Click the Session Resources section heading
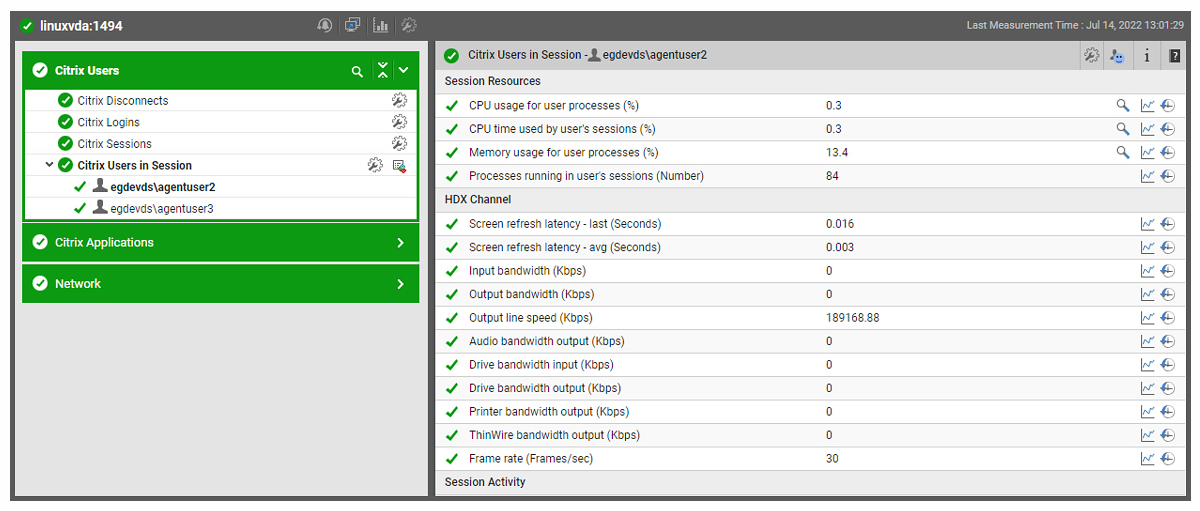The width and height of the screenshot is (1200, 511). 493,81
